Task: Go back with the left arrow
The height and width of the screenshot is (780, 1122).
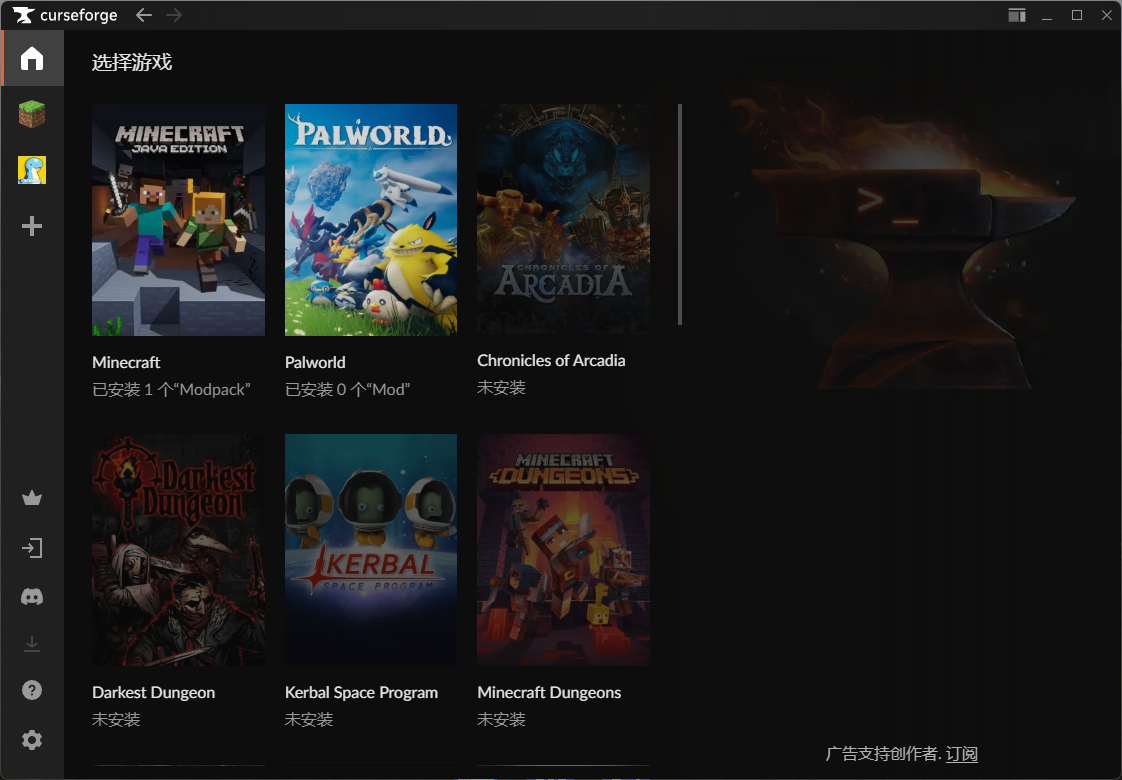Action: 144,15
